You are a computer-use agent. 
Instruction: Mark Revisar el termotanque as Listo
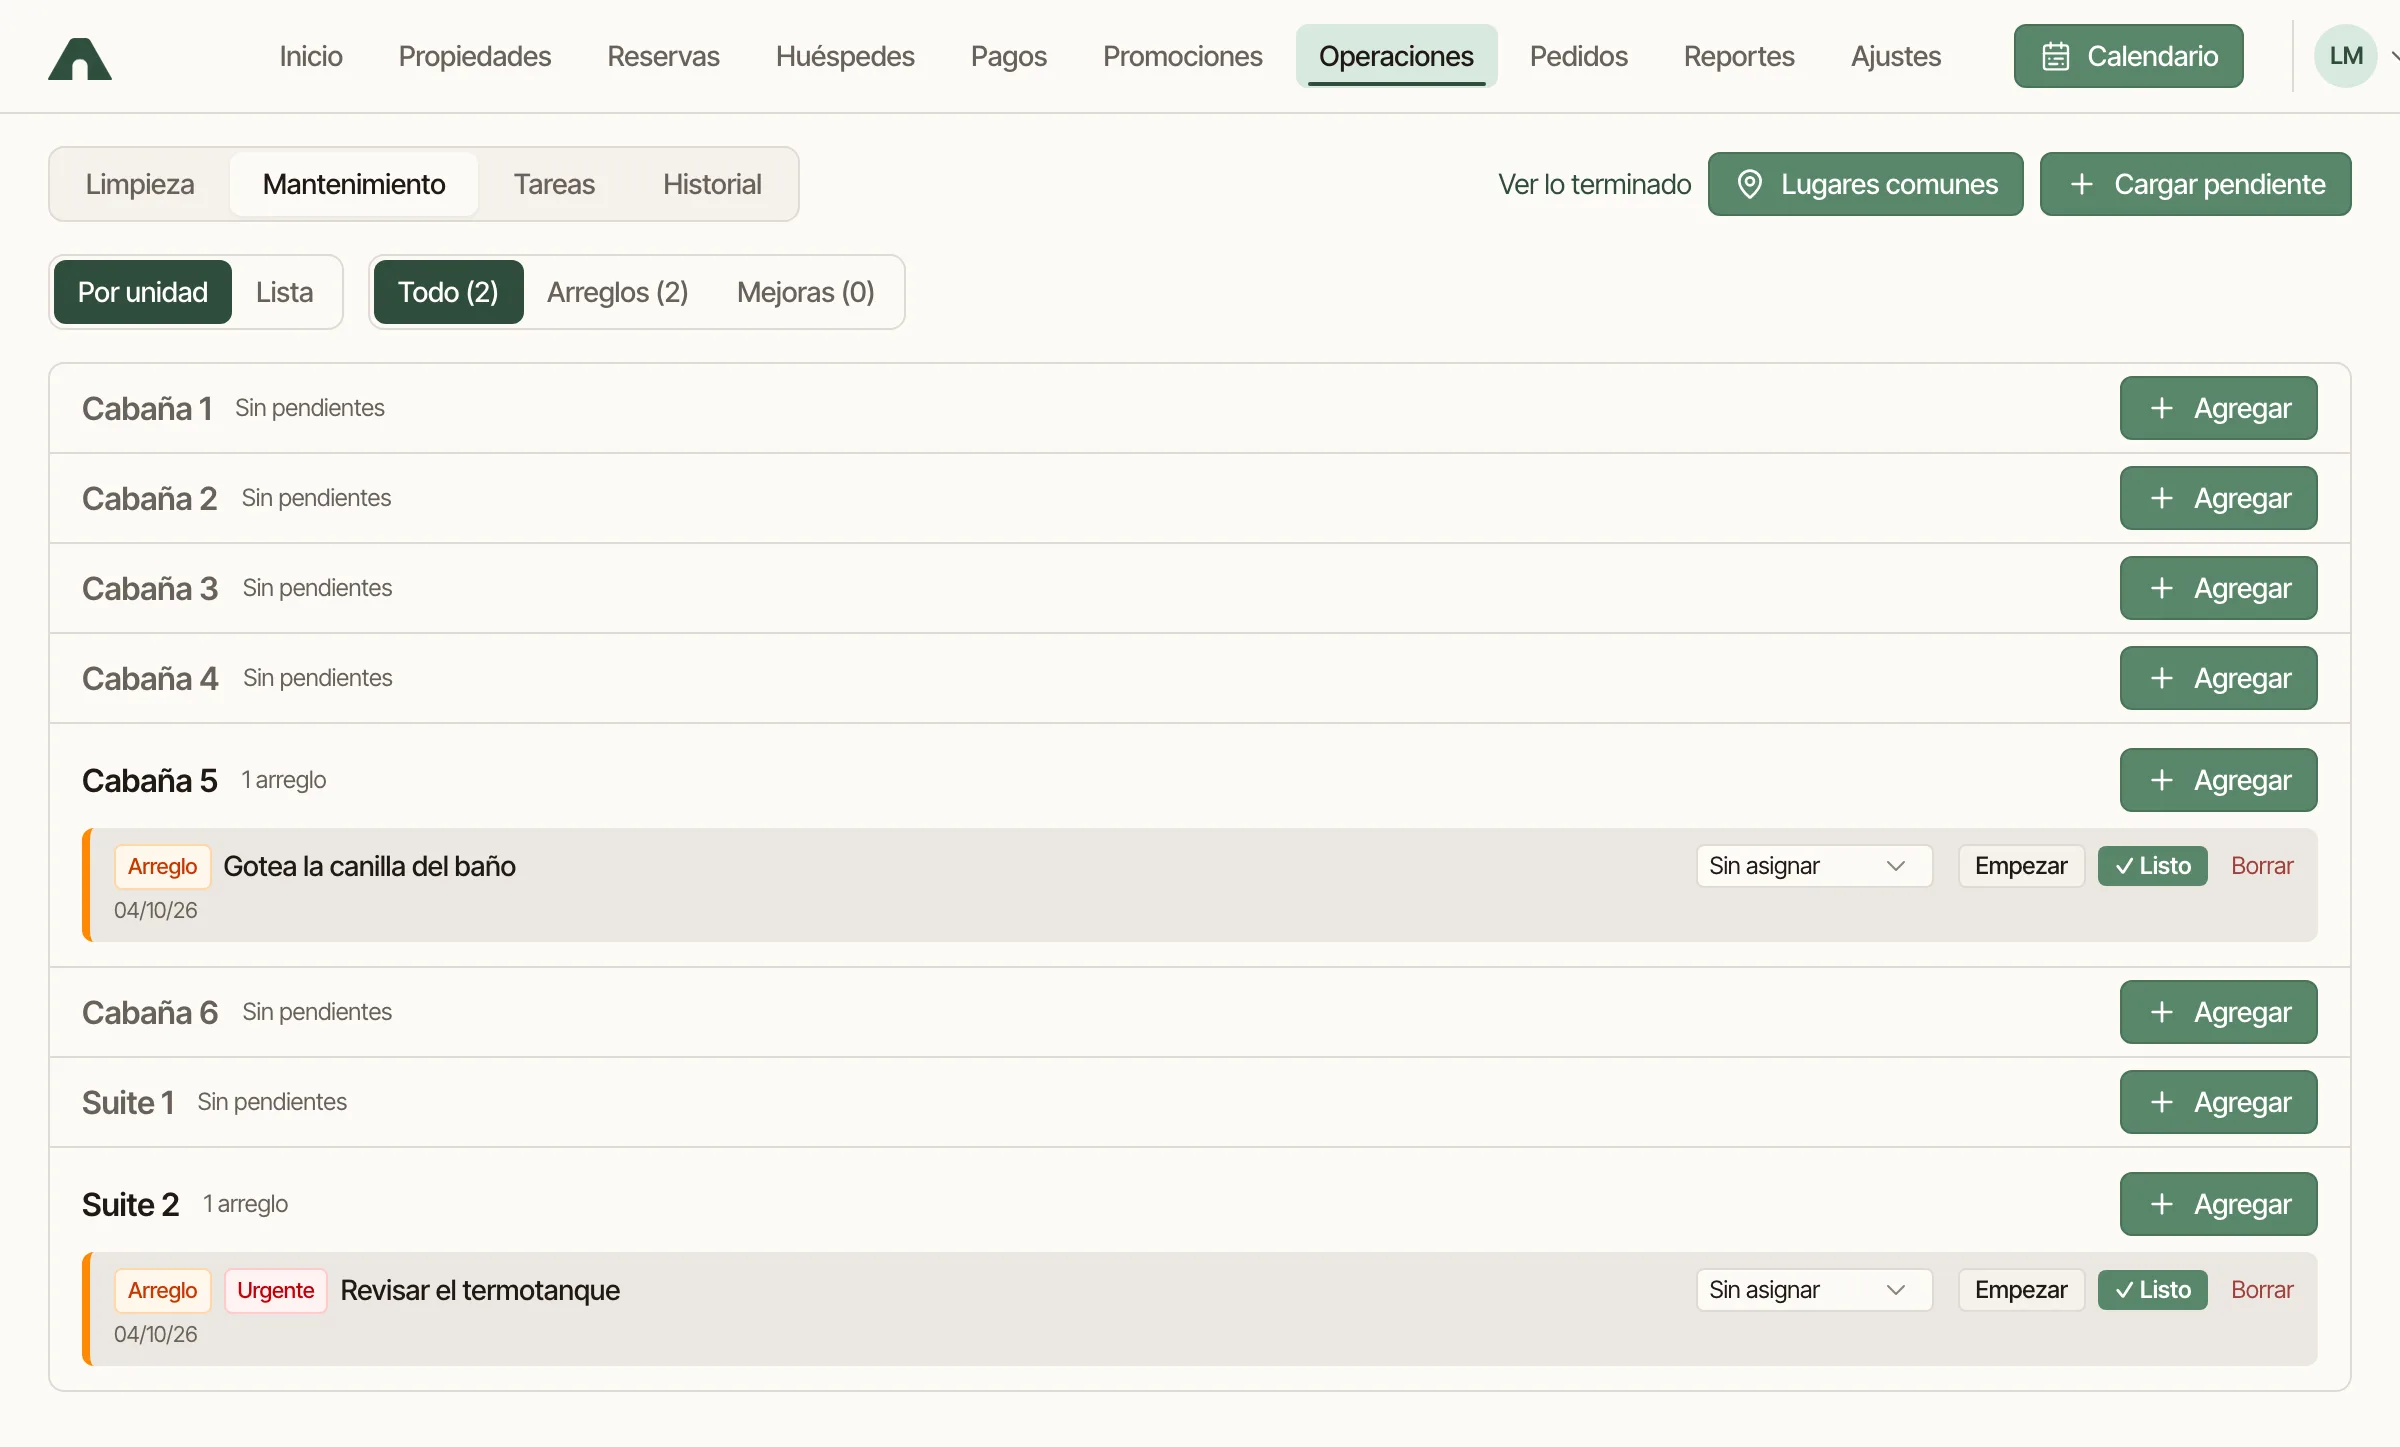pos(2152,1290)
